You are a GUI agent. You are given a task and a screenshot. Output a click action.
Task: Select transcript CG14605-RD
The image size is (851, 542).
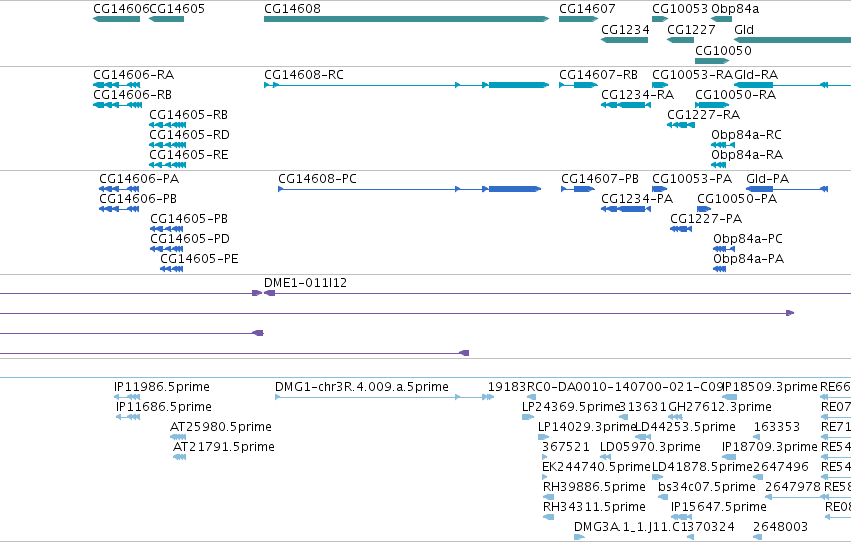coord(168,145)
